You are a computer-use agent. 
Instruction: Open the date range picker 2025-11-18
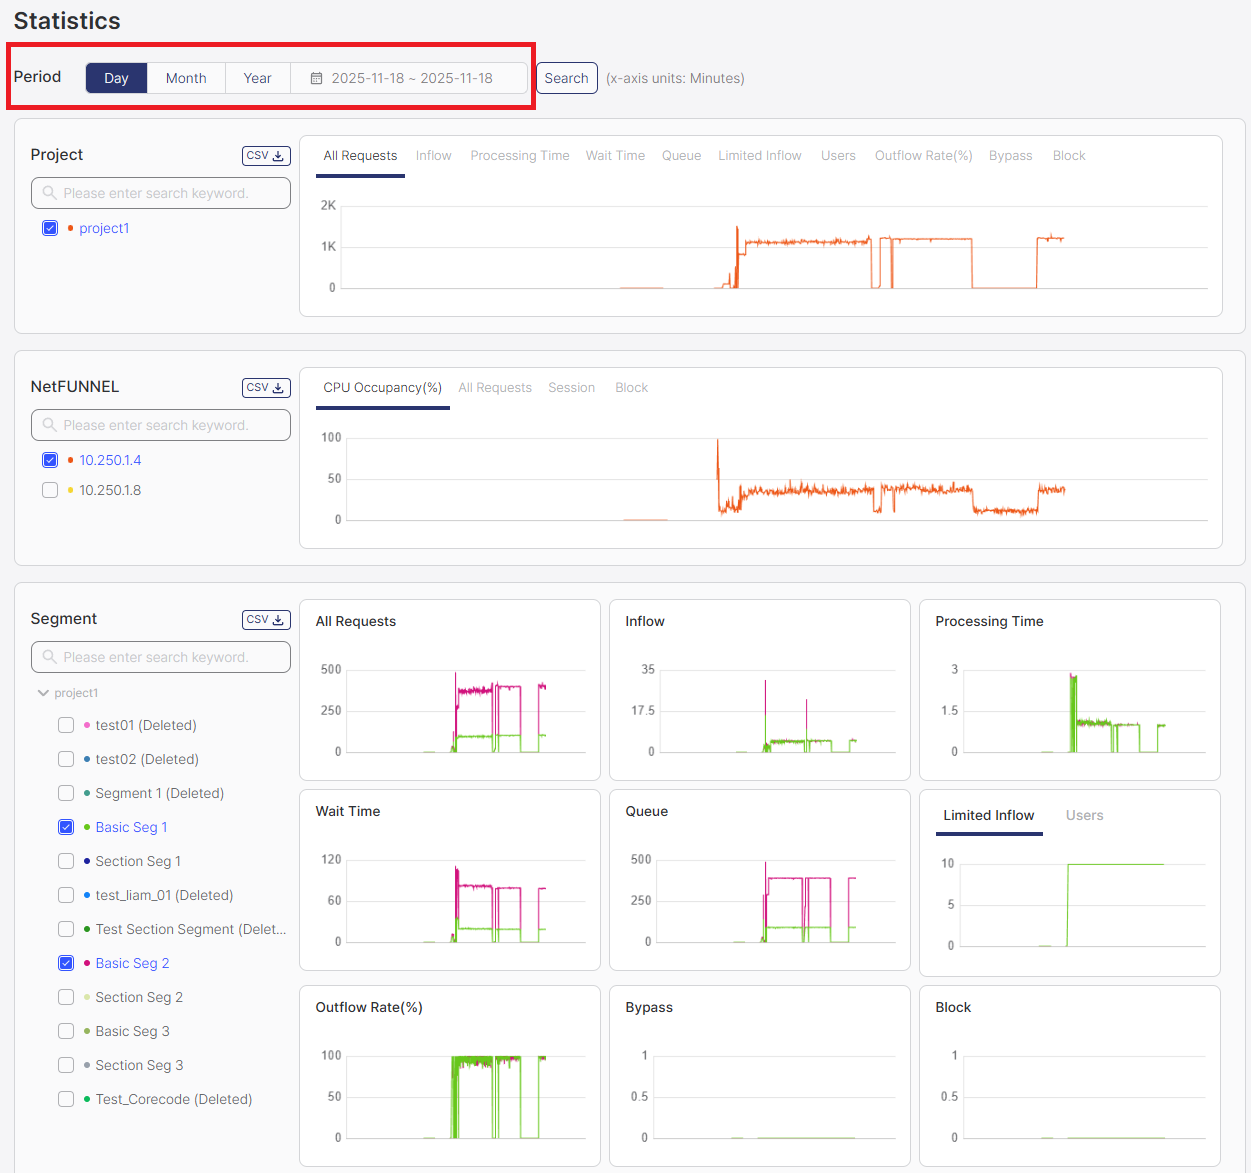click(x=411, y=78)
